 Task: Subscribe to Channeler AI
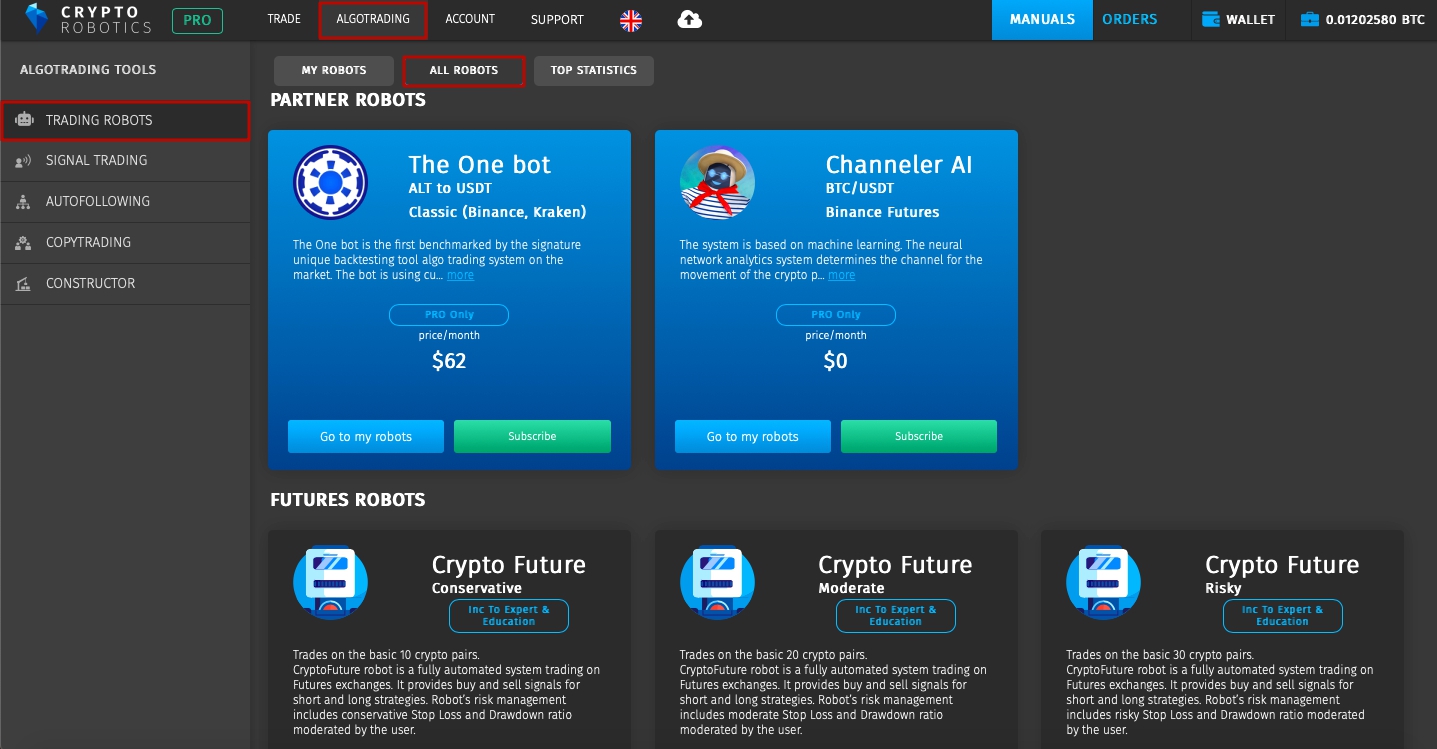919,437
